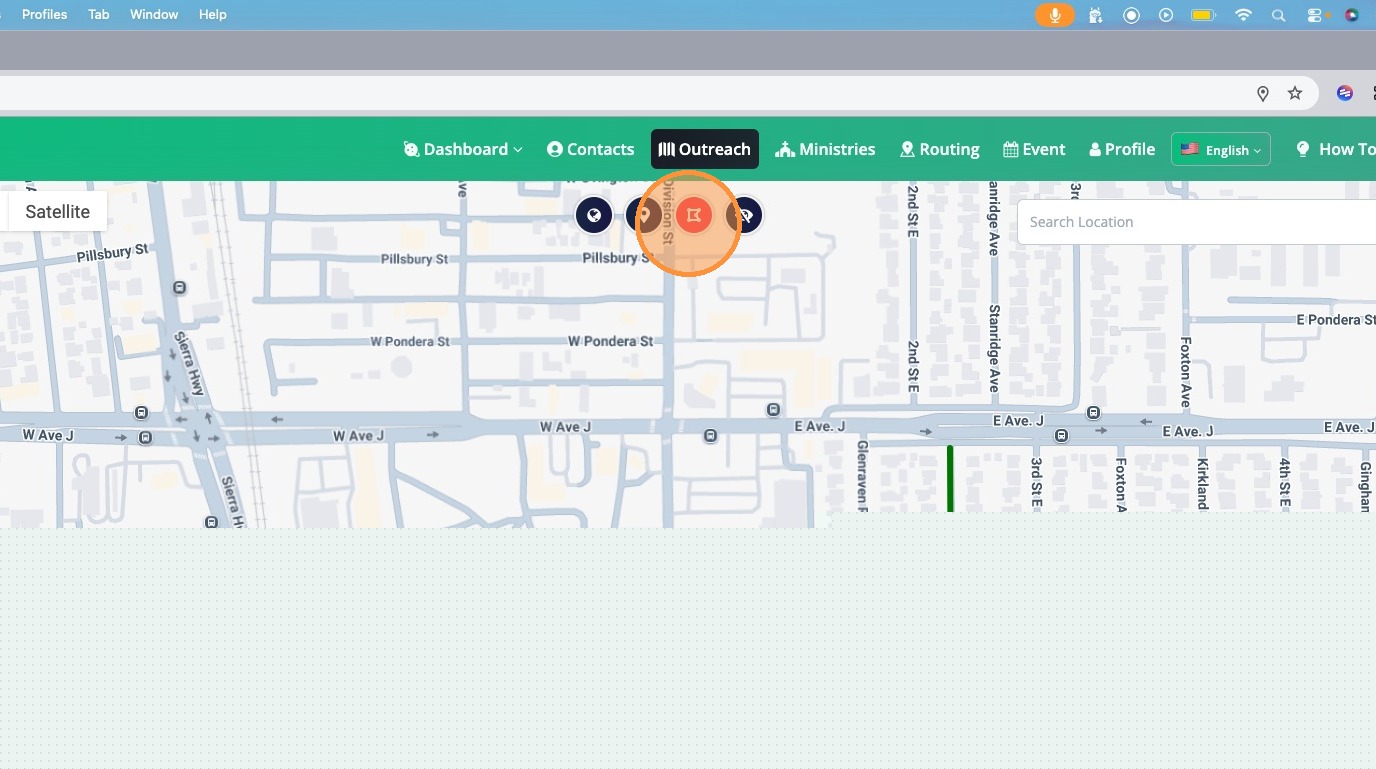Open the How To help link
This screenshot has width=1376, height=769.
(1335, 149)
